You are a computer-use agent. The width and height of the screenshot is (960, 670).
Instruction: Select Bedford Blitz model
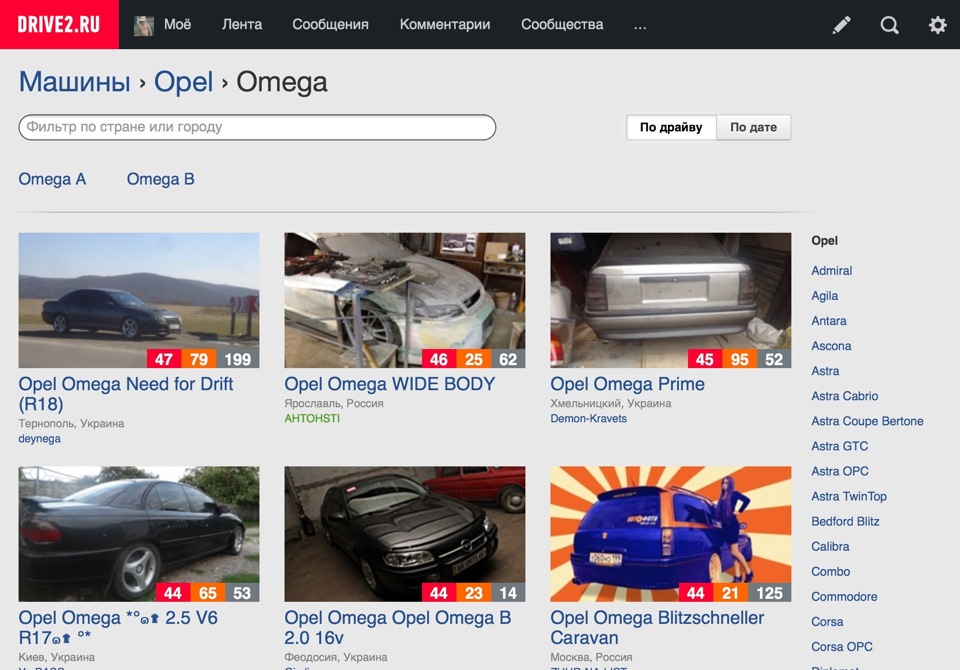(x=846, y=522)
